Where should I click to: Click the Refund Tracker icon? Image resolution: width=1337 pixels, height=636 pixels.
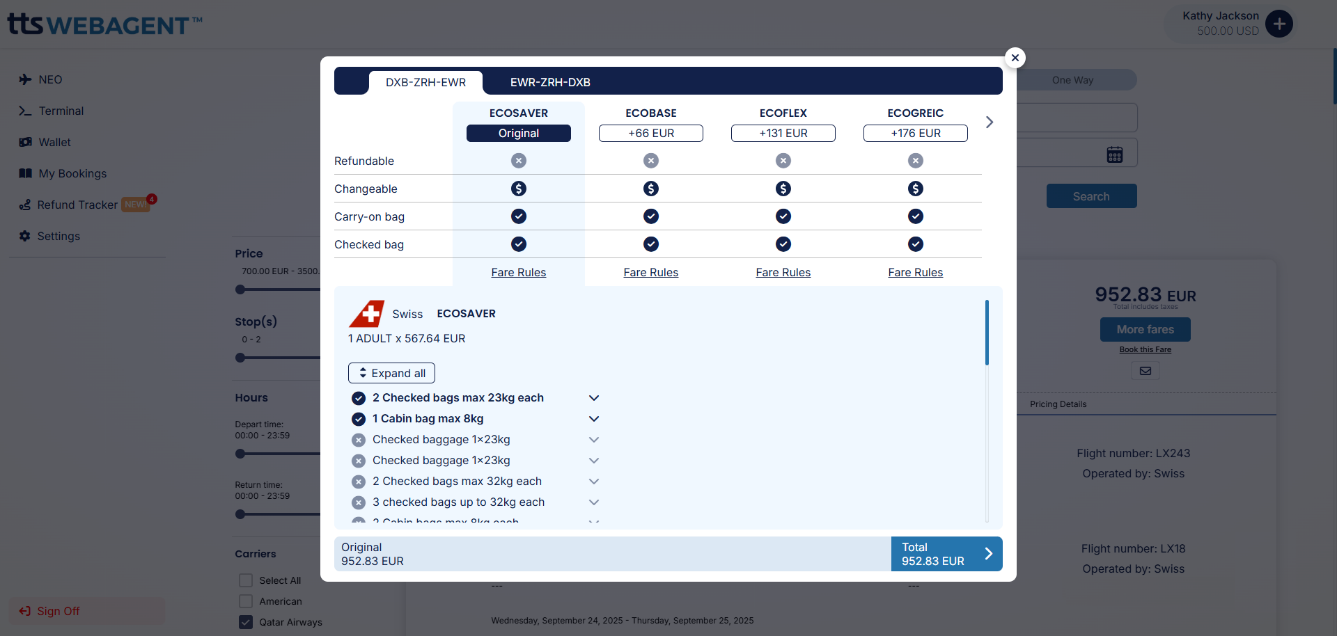(x=25, y=205)
